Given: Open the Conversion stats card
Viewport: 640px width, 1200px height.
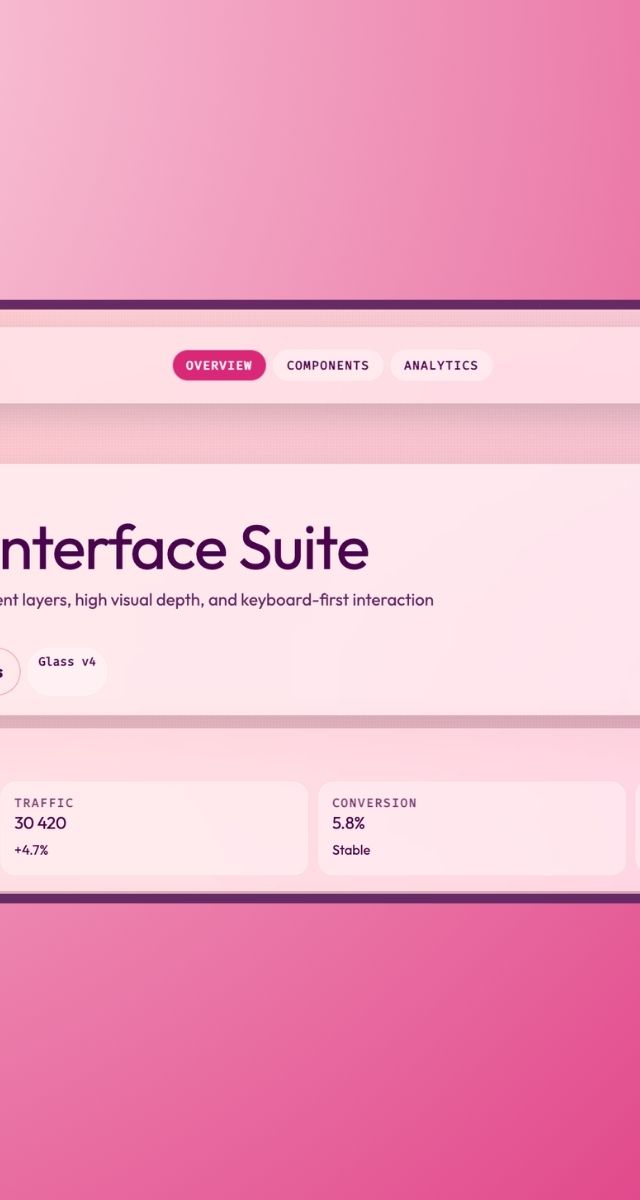Looking at the screenshot, I should point(472,828).
